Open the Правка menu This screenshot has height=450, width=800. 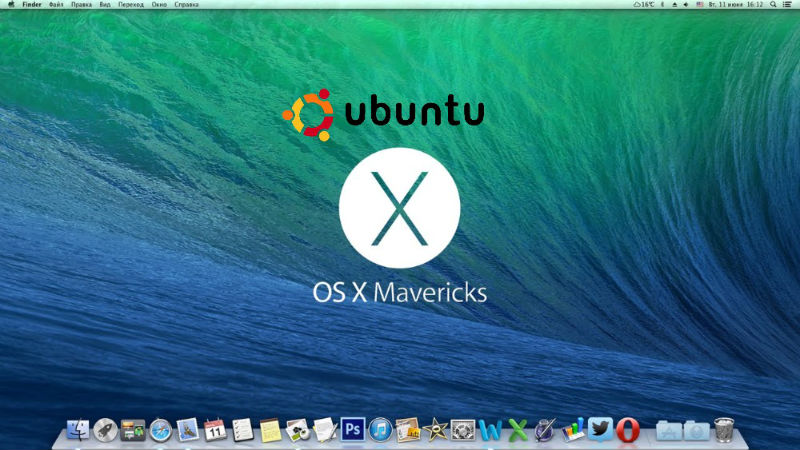[82, 4]
